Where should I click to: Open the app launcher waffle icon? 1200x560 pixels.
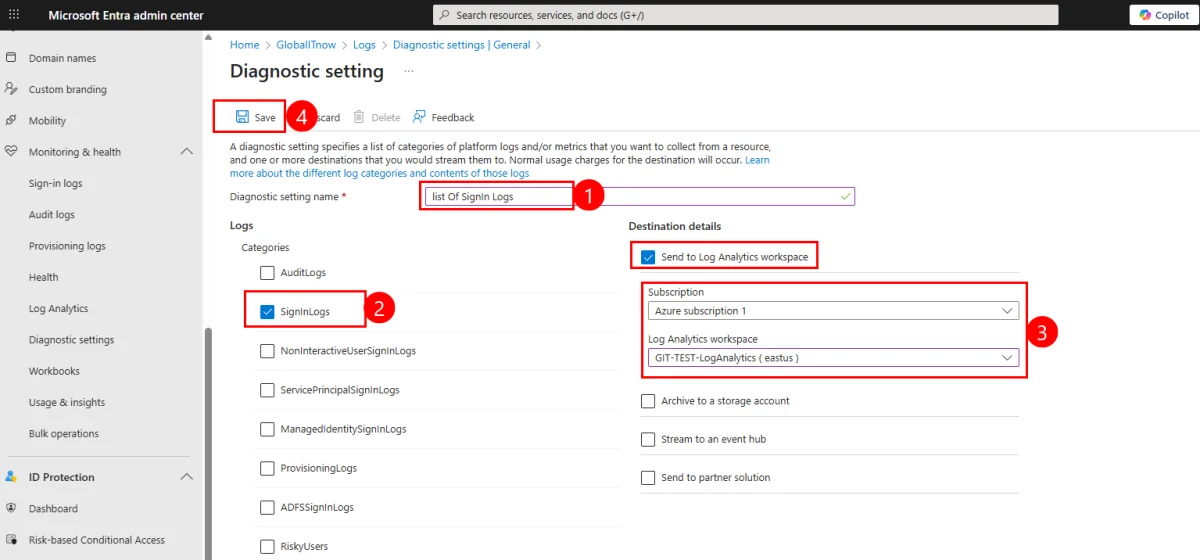(x=13, y=15)
